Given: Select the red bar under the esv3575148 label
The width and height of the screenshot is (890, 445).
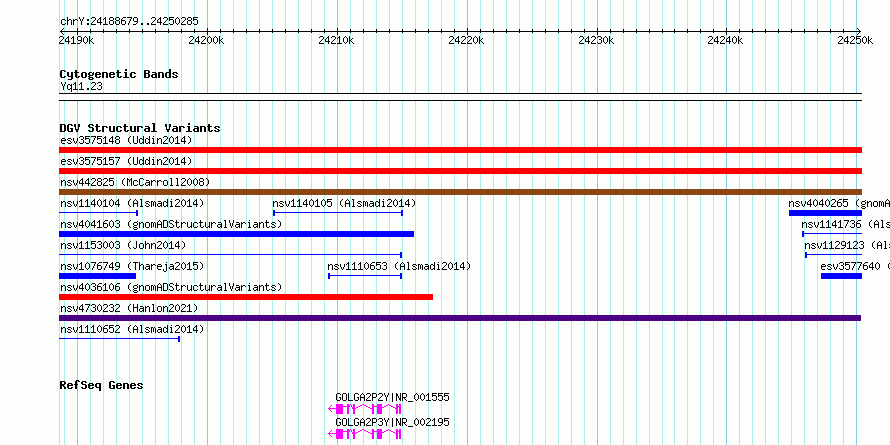Looking at the screenshot, I should click(460, 150).
